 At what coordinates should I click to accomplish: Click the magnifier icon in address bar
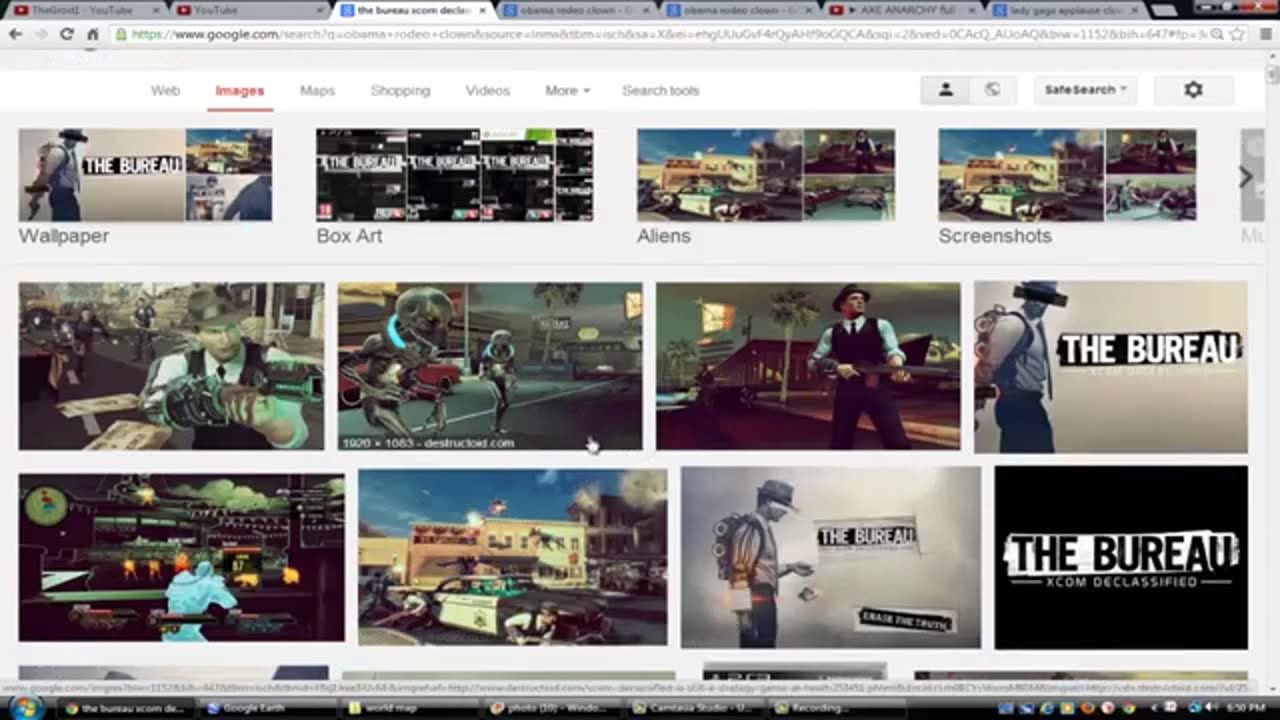click(1217, 34)
